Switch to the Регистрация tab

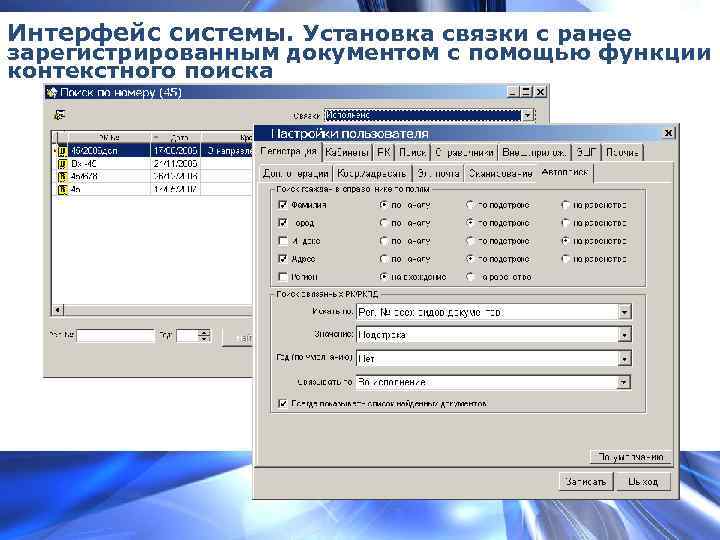click(288, 152)
